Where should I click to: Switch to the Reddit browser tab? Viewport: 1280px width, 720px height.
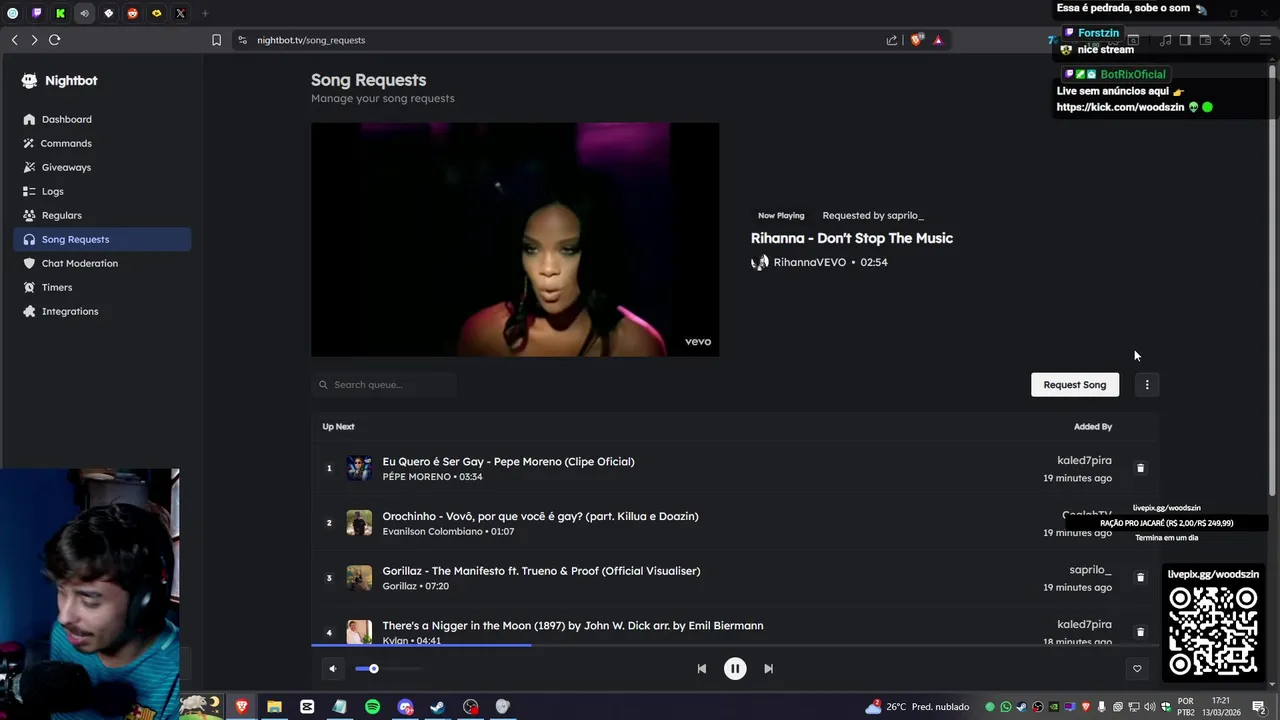point(132,13)
